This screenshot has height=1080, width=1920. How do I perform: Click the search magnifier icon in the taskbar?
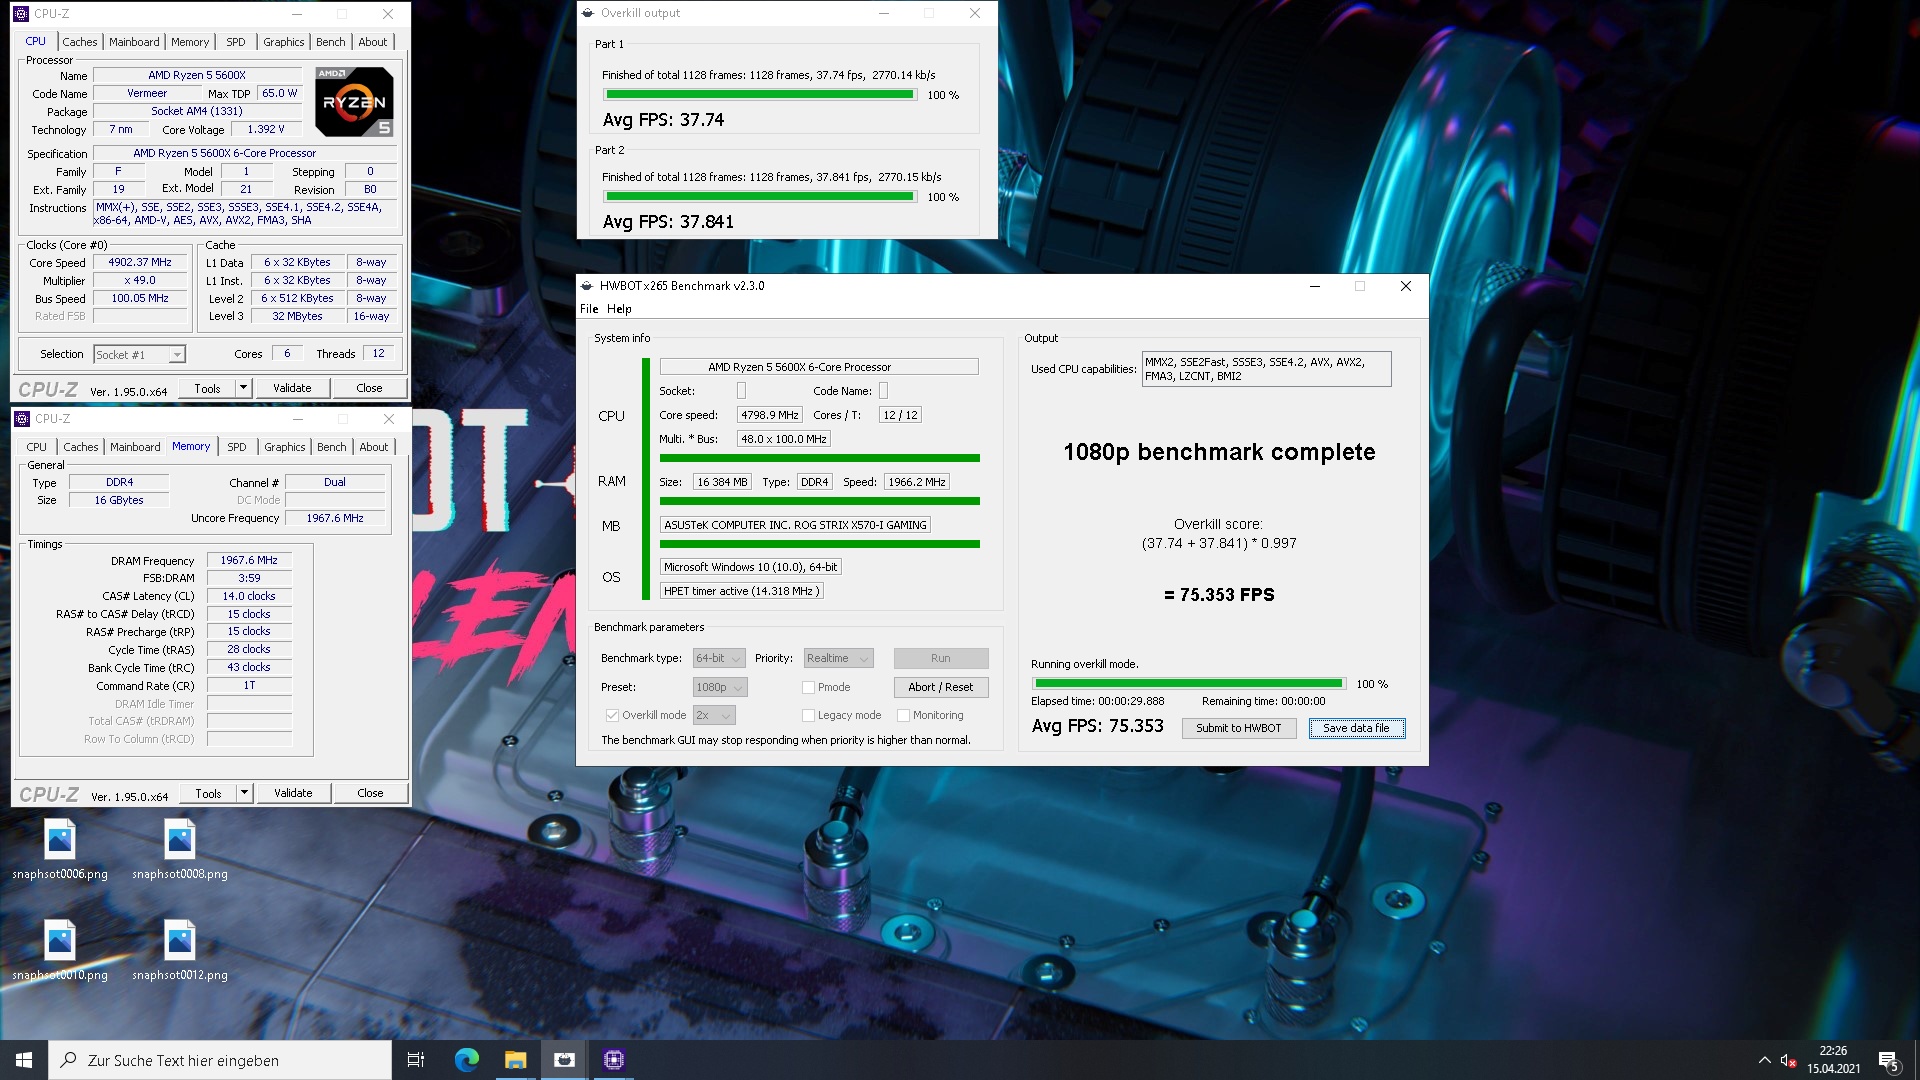[x=68, y=1060]
